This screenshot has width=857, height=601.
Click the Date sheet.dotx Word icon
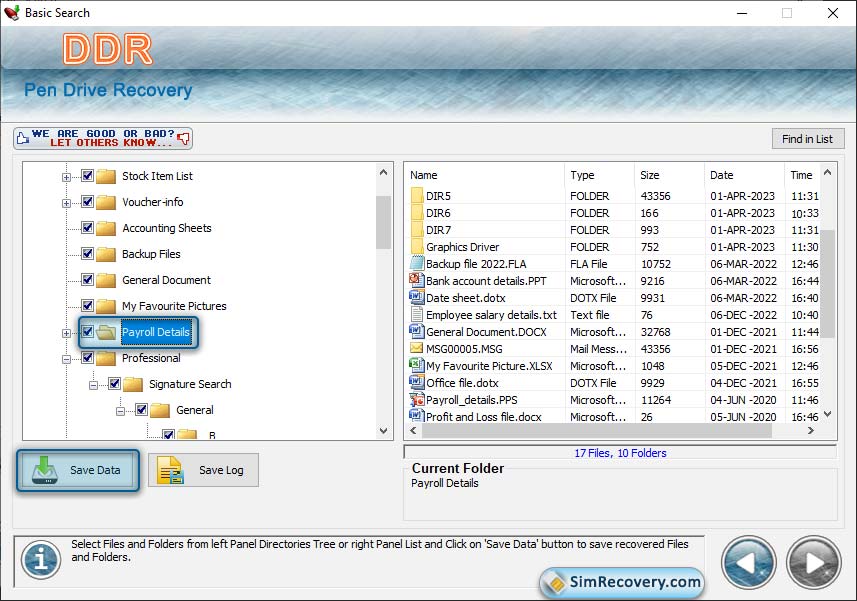417,297
